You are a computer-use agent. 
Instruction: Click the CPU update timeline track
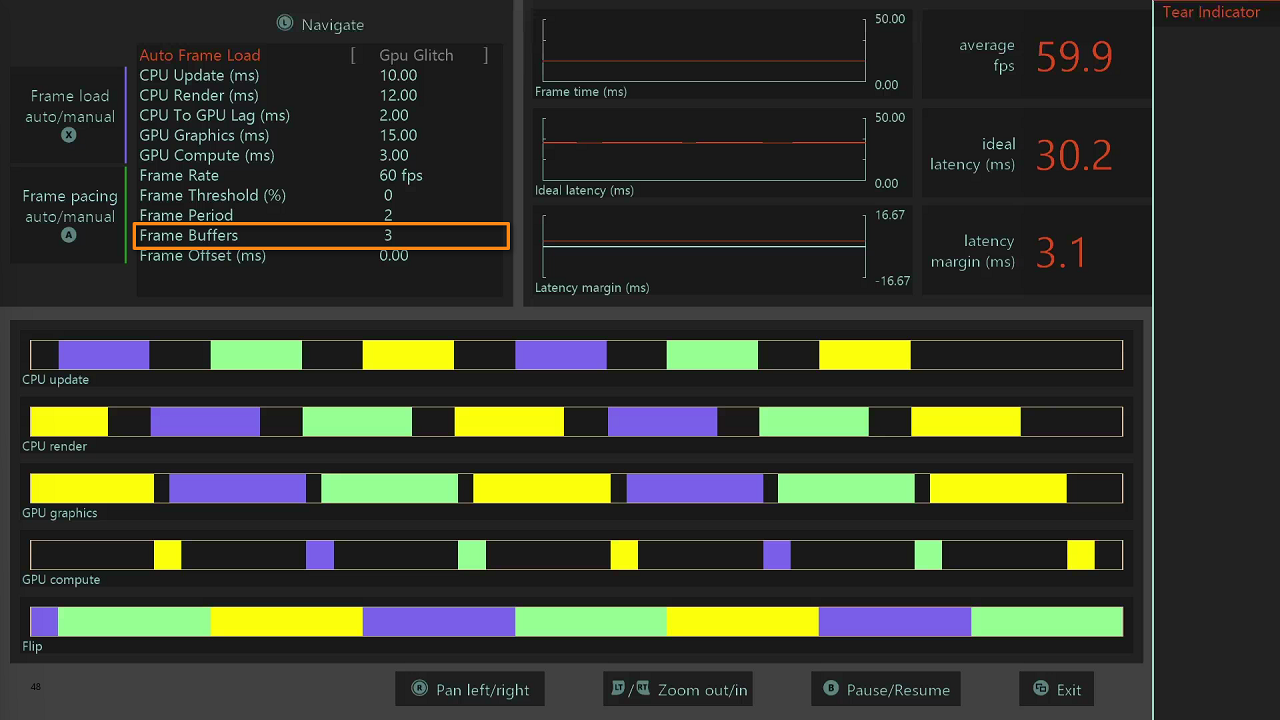[576, 355]
